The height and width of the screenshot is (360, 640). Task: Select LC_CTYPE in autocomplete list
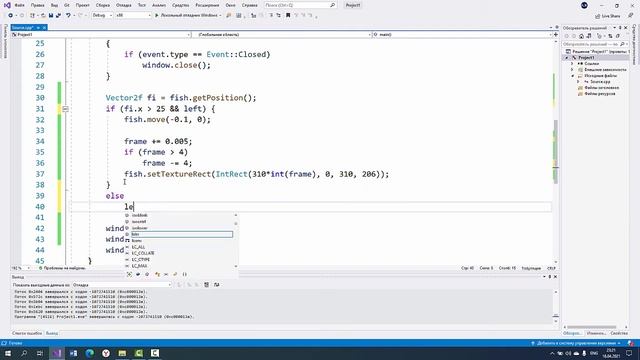click(141, 260)
